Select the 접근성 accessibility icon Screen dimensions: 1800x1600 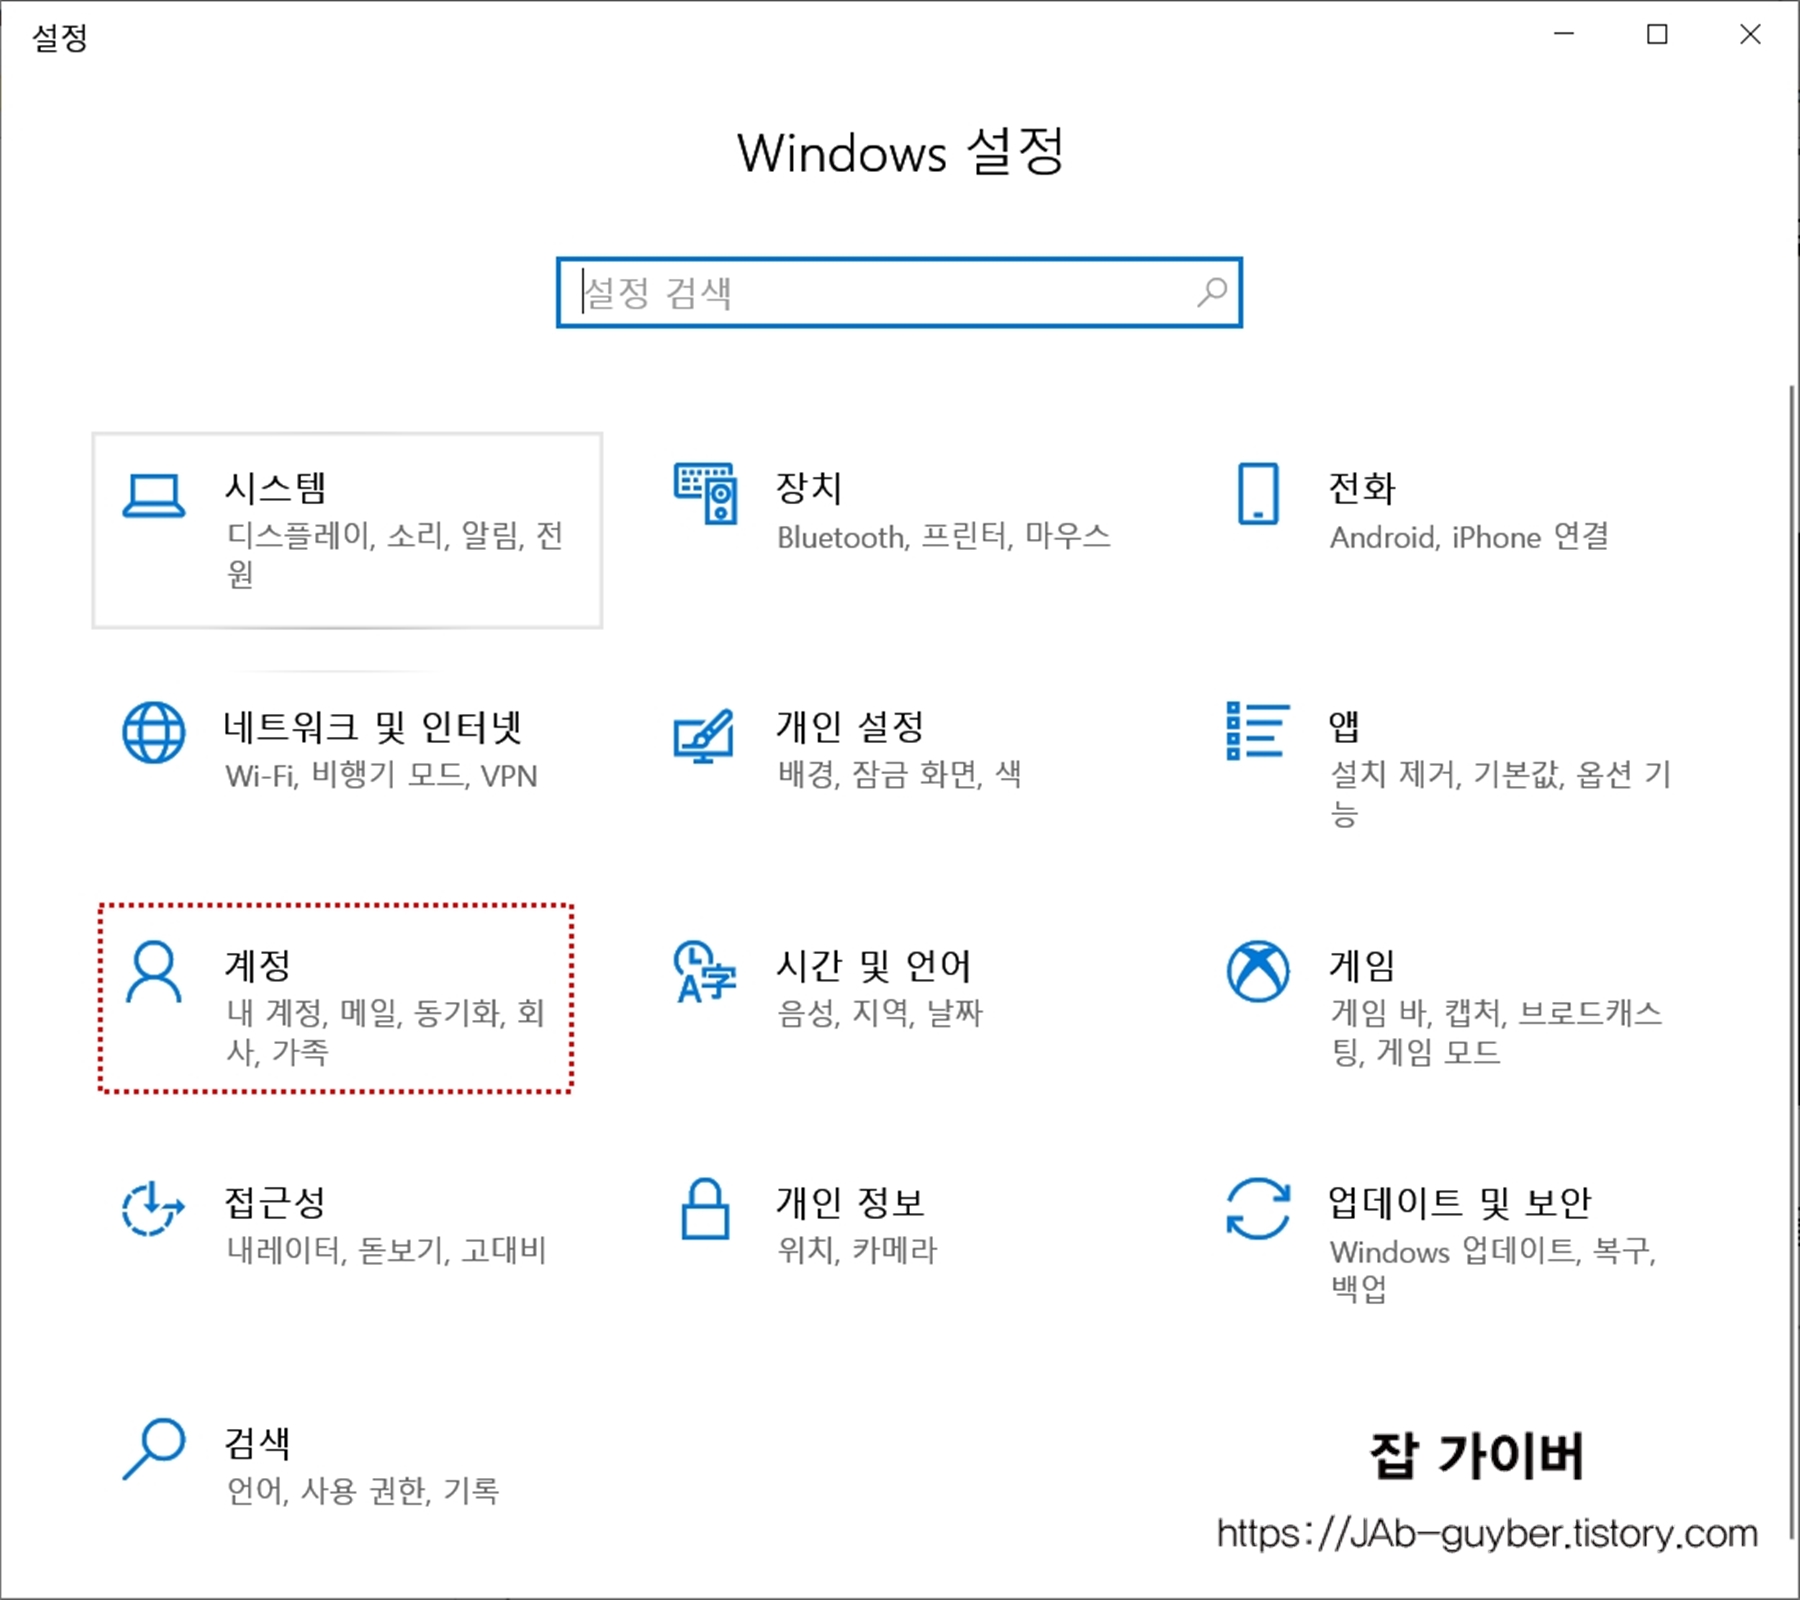click(x=152, y=1210)
